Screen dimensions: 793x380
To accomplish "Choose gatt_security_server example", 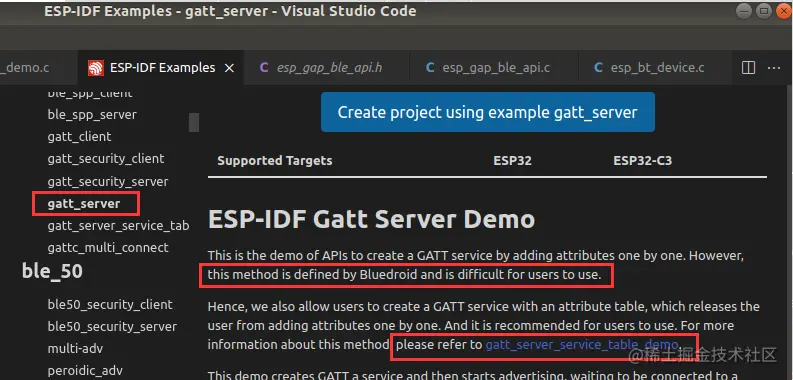I will (108, 182).
